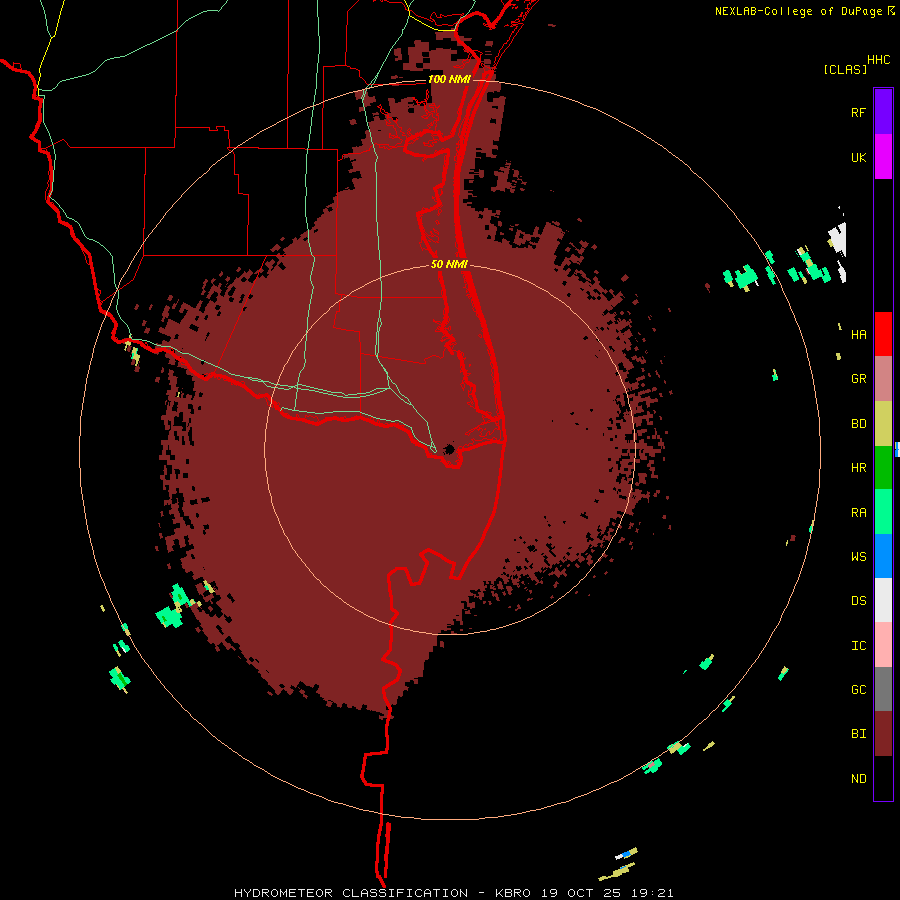Click the BD legend label
The height and width of the screenshot is (900, 900).
point(858,424)
